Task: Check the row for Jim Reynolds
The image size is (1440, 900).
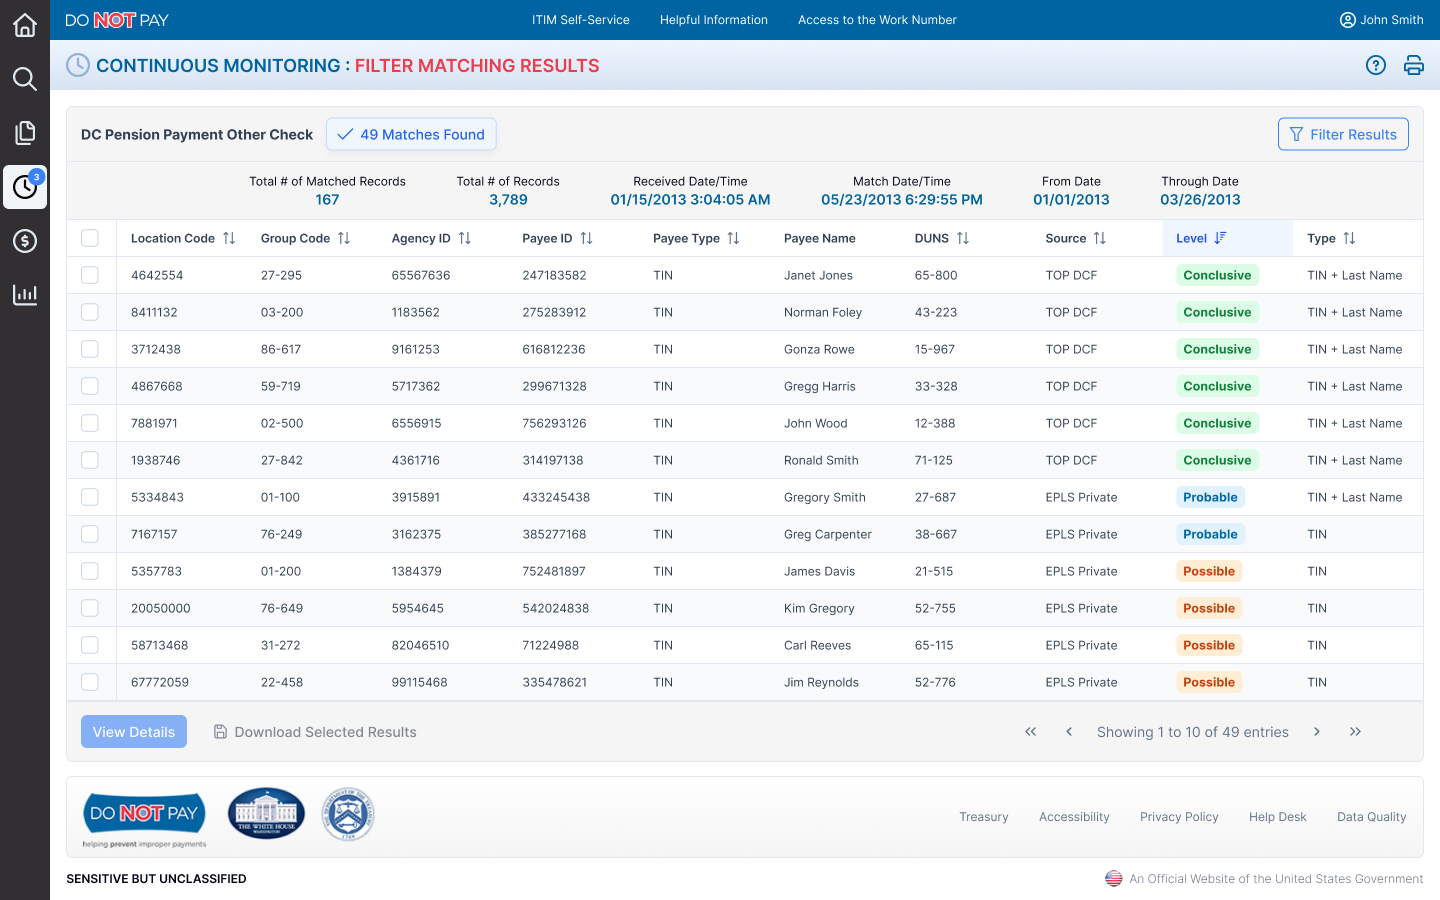Action: click(90, 682)
